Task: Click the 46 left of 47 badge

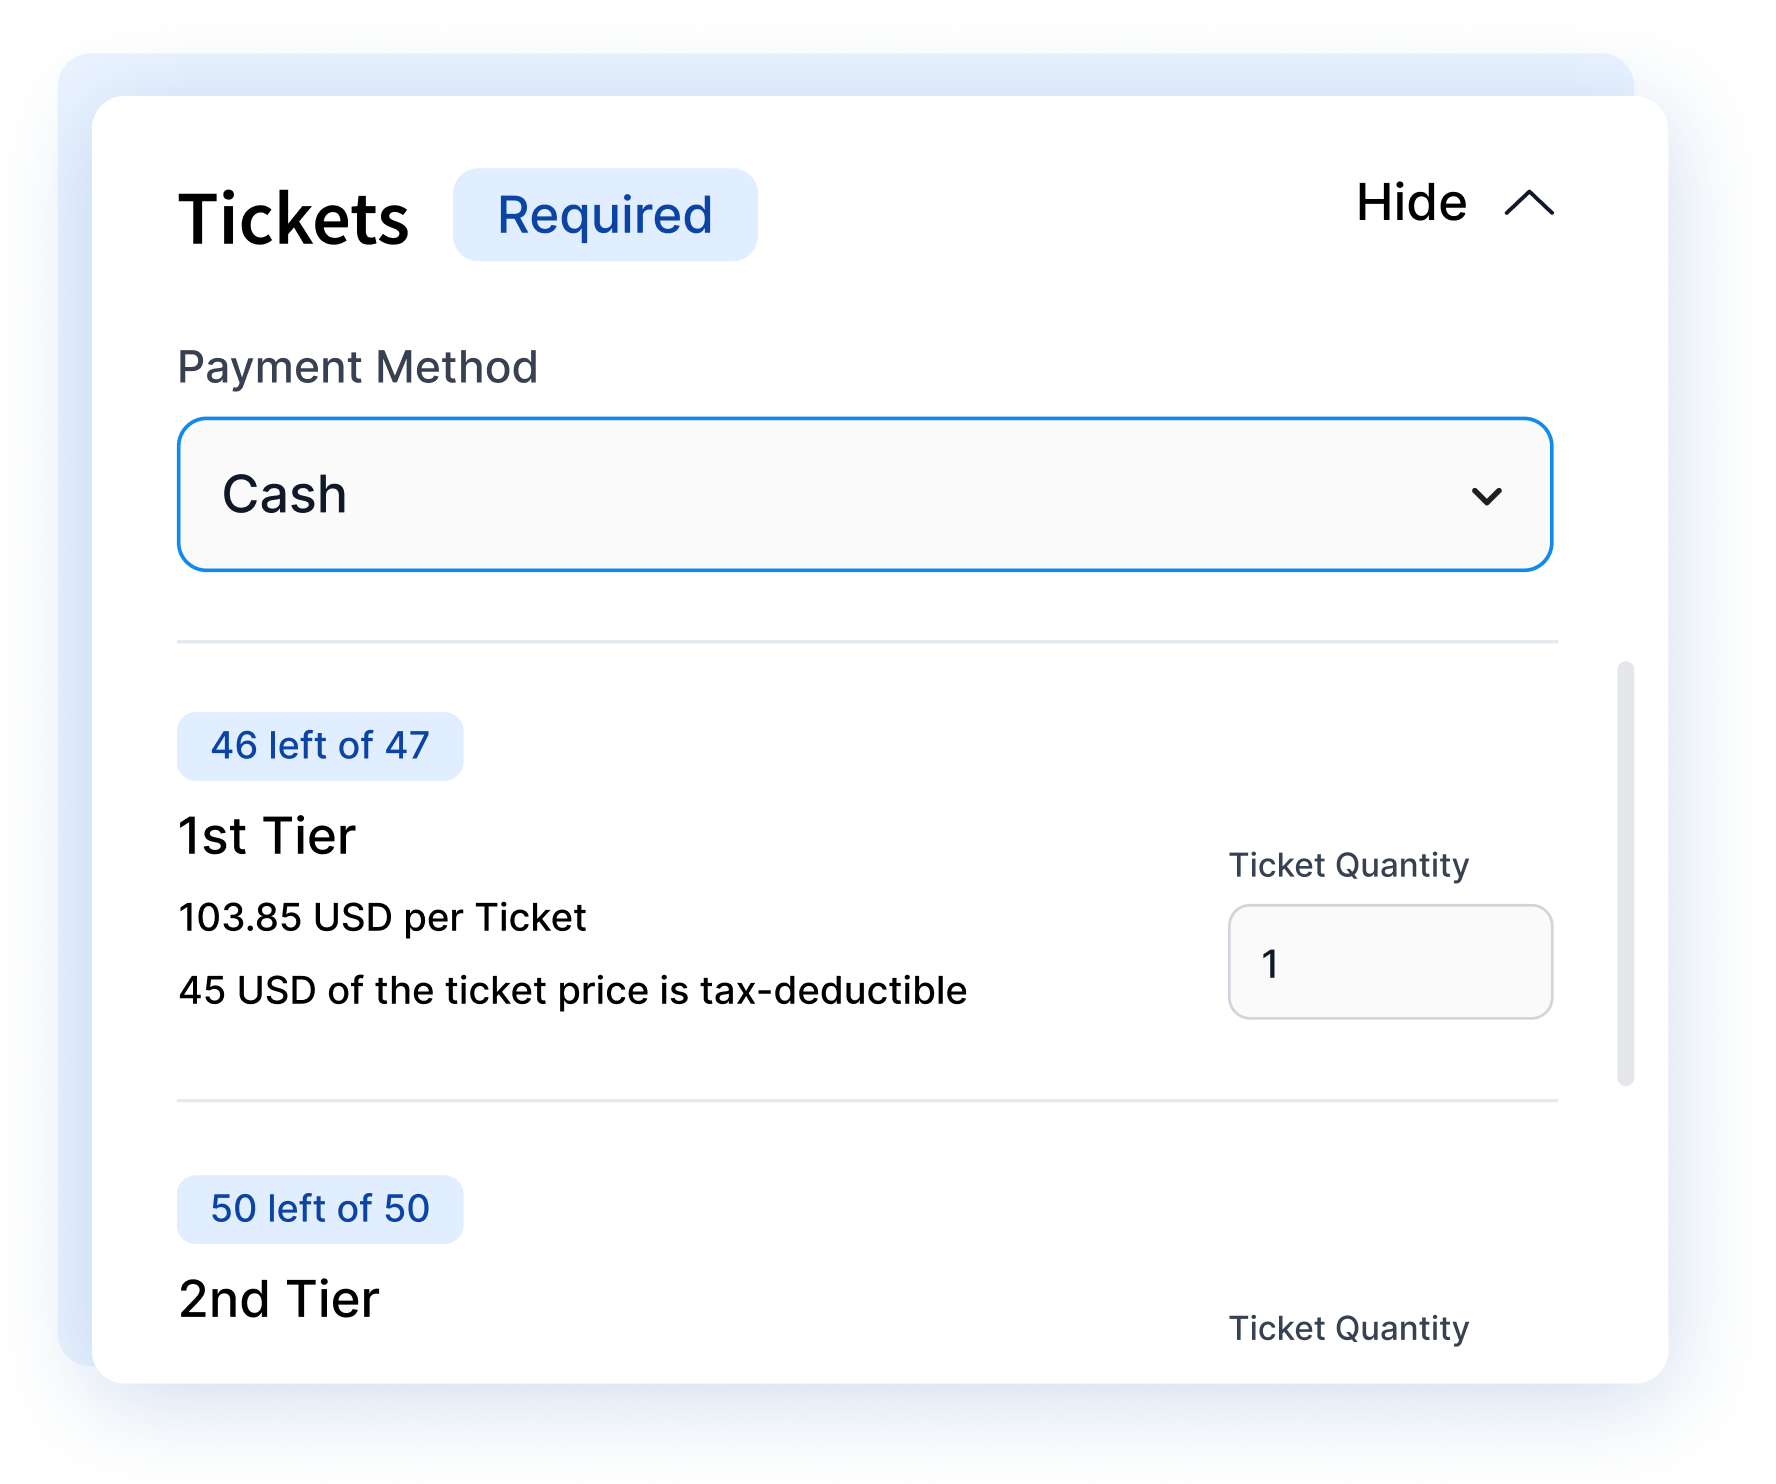Action: (320, 744)
